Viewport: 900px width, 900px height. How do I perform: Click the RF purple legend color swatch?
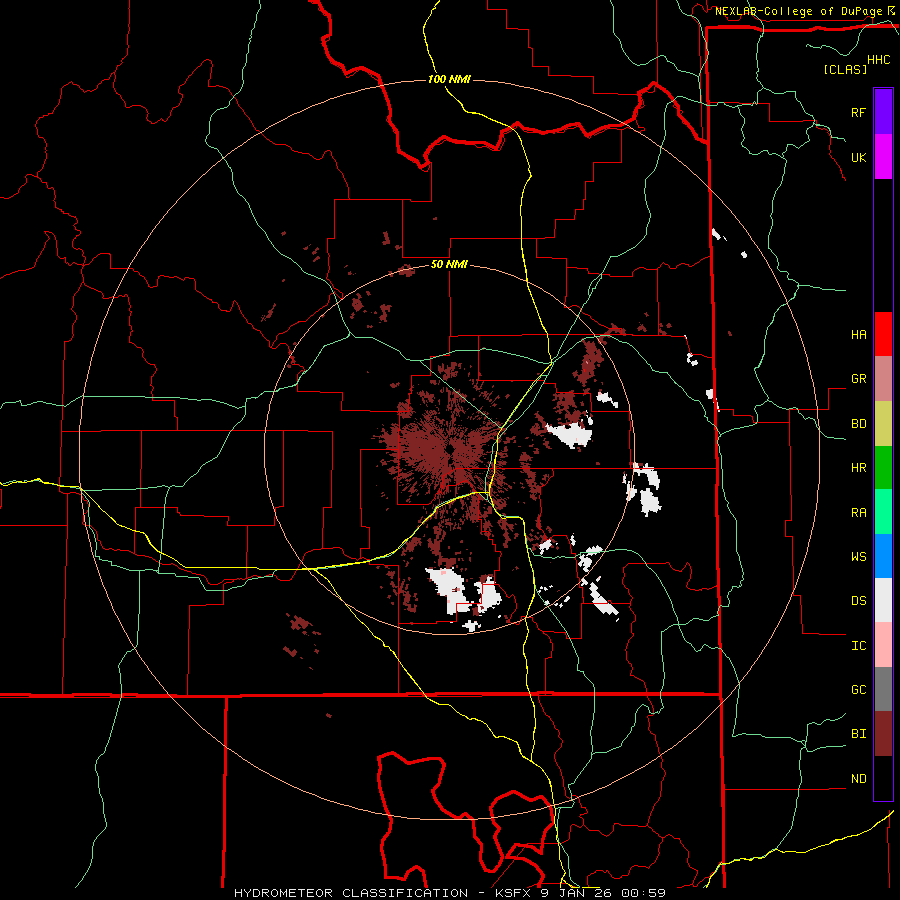[883, 112]
